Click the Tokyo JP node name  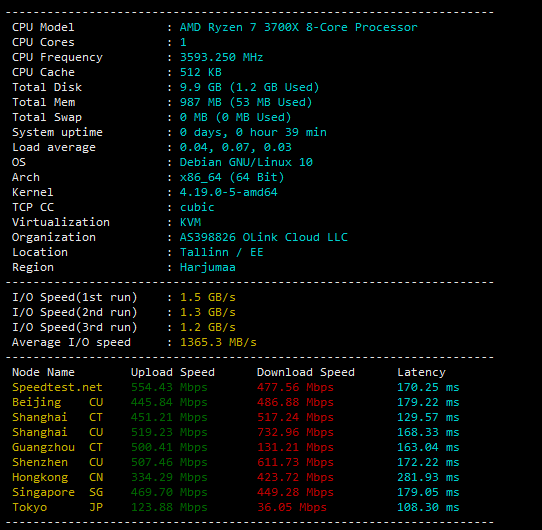click(x=57, y=507)
